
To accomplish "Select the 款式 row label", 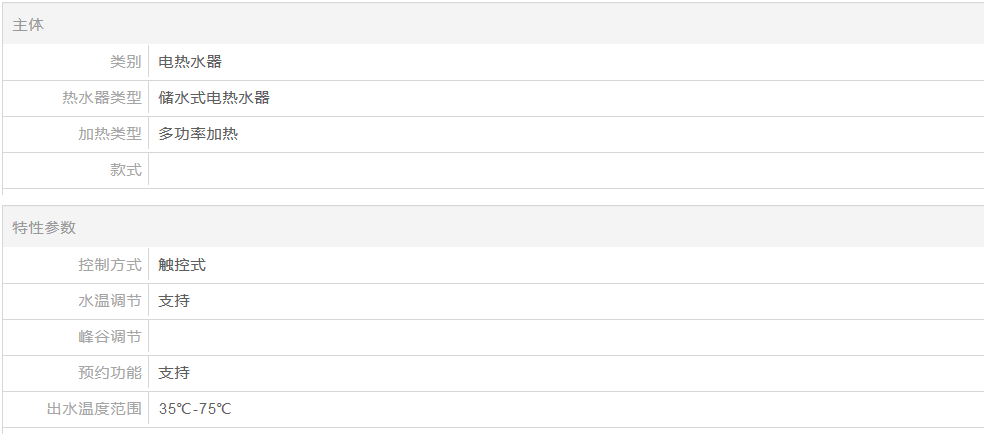I will pos(125,170).
